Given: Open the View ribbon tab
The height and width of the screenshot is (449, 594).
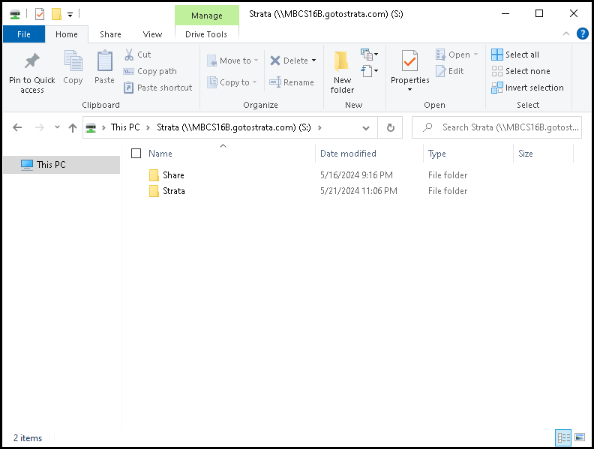Looking at the screenshot, I should [x=152, y=34].
